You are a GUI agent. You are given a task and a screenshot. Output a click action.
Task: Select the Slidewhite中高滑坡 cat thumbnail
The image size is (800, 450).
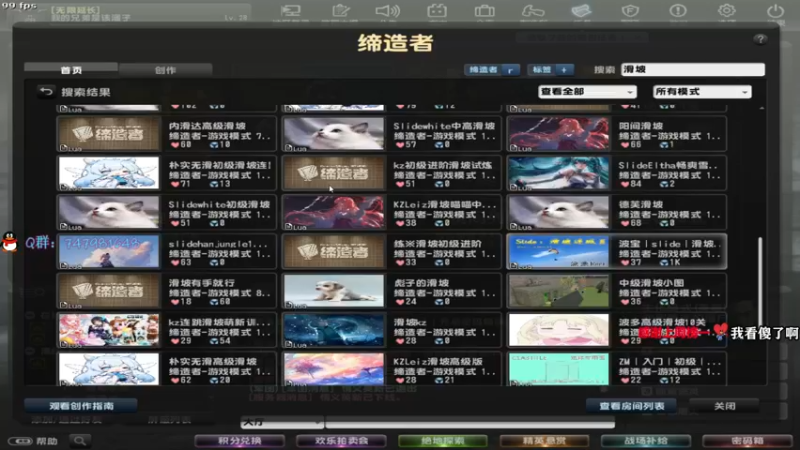point(334,134)
